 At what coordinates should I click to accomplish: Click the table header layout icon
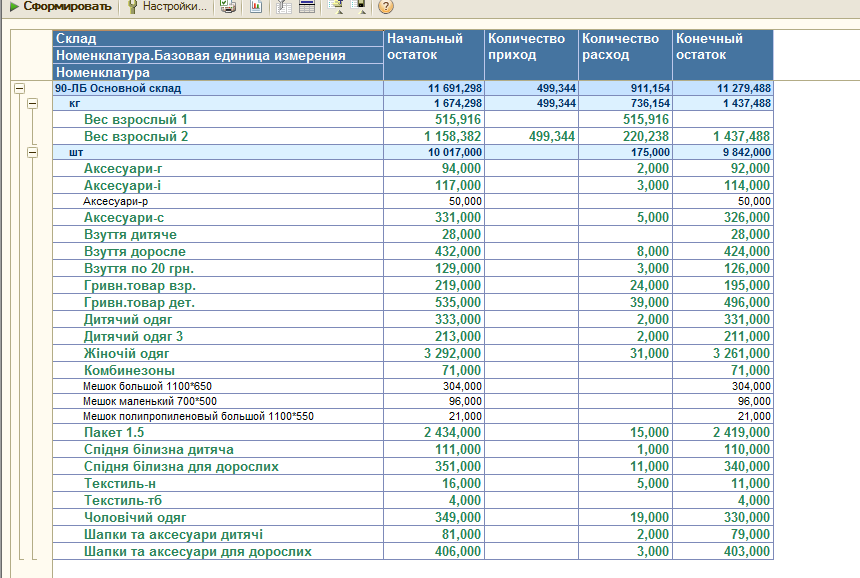(x=307, y=7)
